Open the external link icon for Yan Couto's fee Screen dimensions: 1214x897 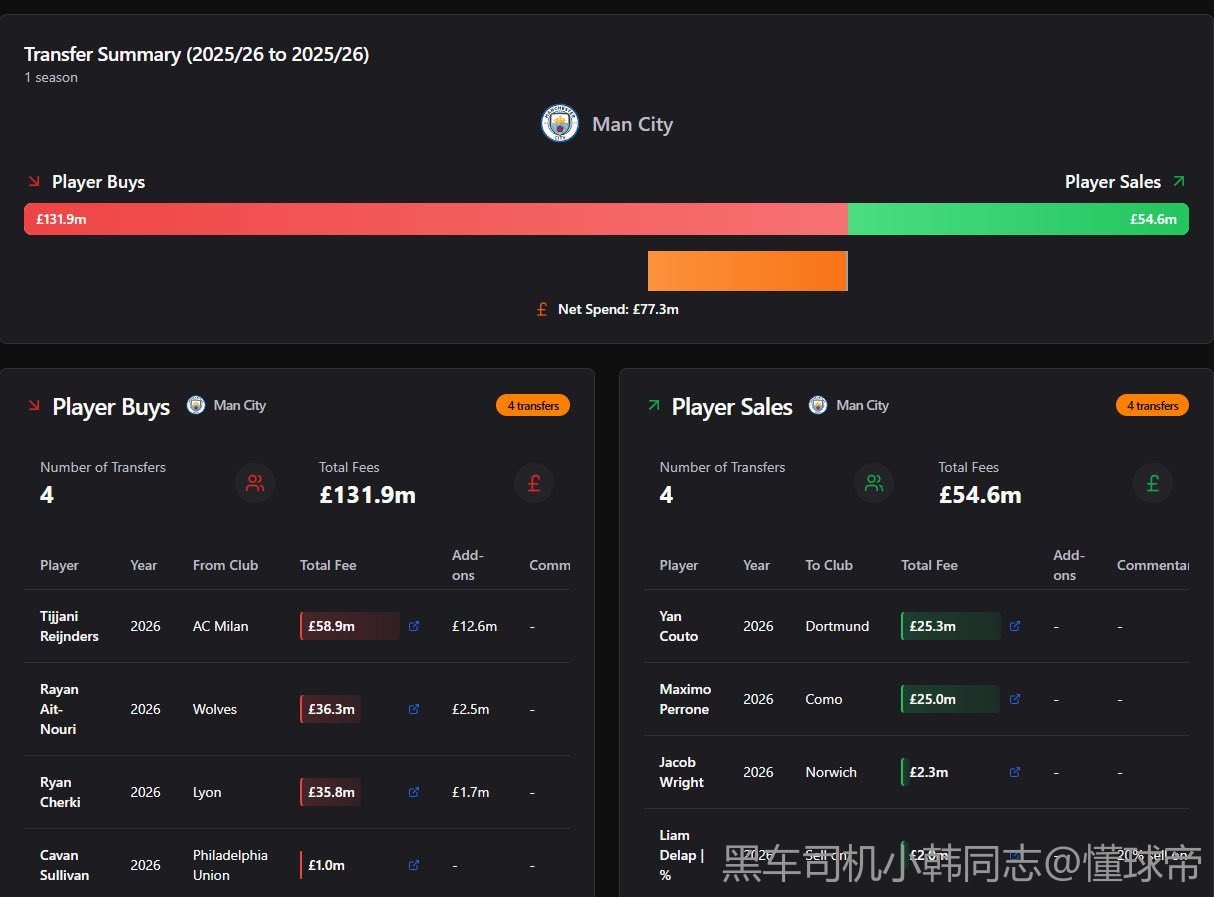coord(1015,626)
